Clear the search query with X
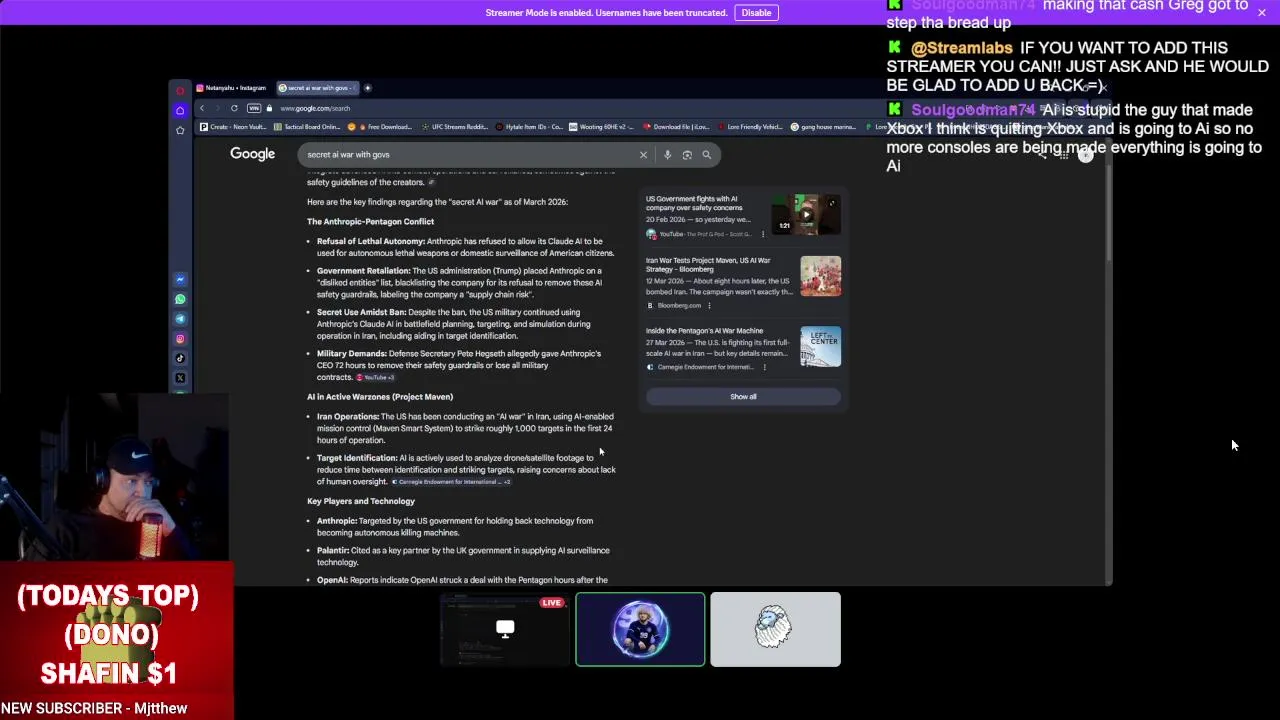The height and width of the screenshot is (720, 1280). coord(643,155)
